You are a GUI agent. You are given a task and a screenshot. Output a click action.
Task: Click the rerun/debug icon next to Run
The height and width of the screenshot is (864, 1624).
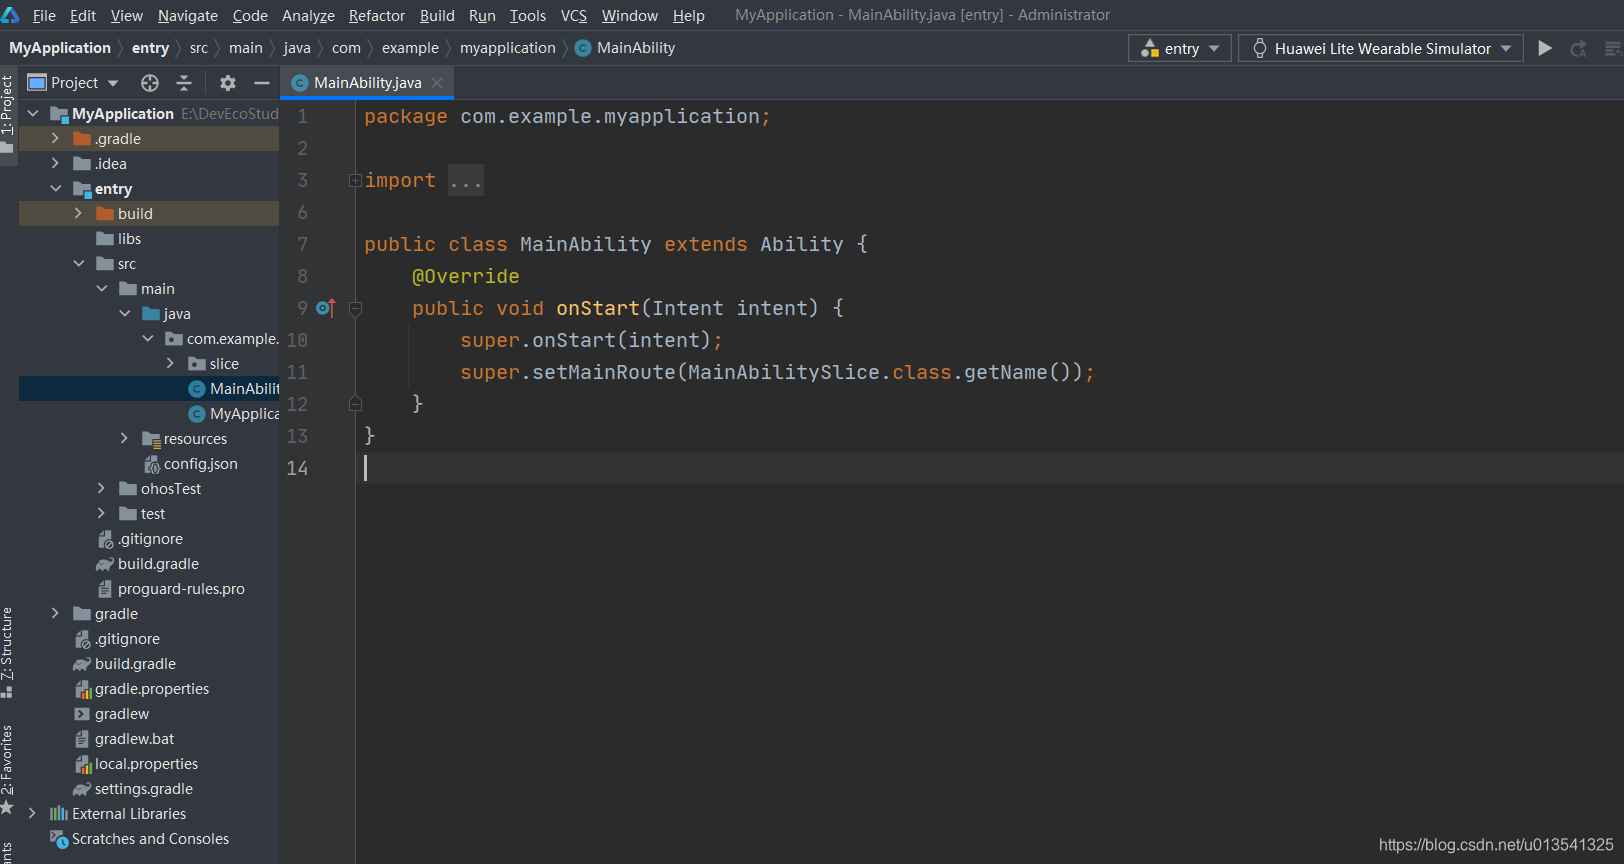(x=1578, y=48)
